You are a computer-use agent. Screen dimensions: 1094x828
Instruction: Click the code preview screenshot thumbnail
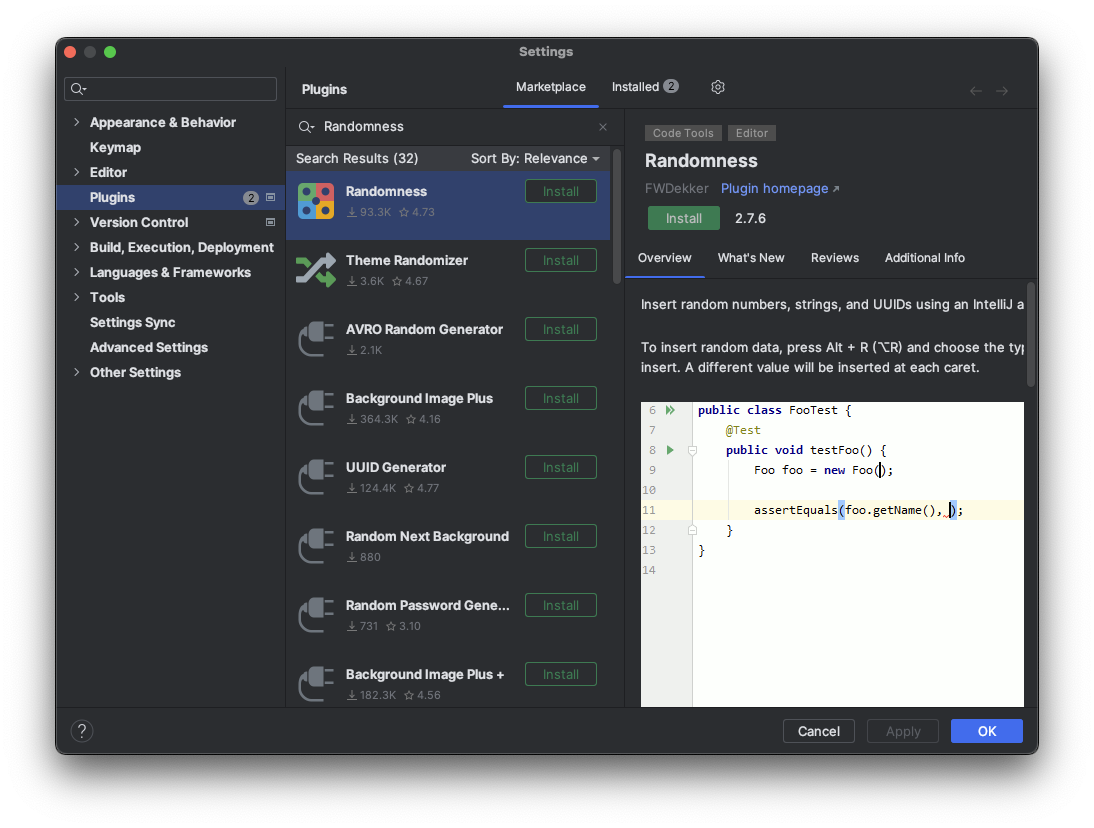(x=832, y=555)
